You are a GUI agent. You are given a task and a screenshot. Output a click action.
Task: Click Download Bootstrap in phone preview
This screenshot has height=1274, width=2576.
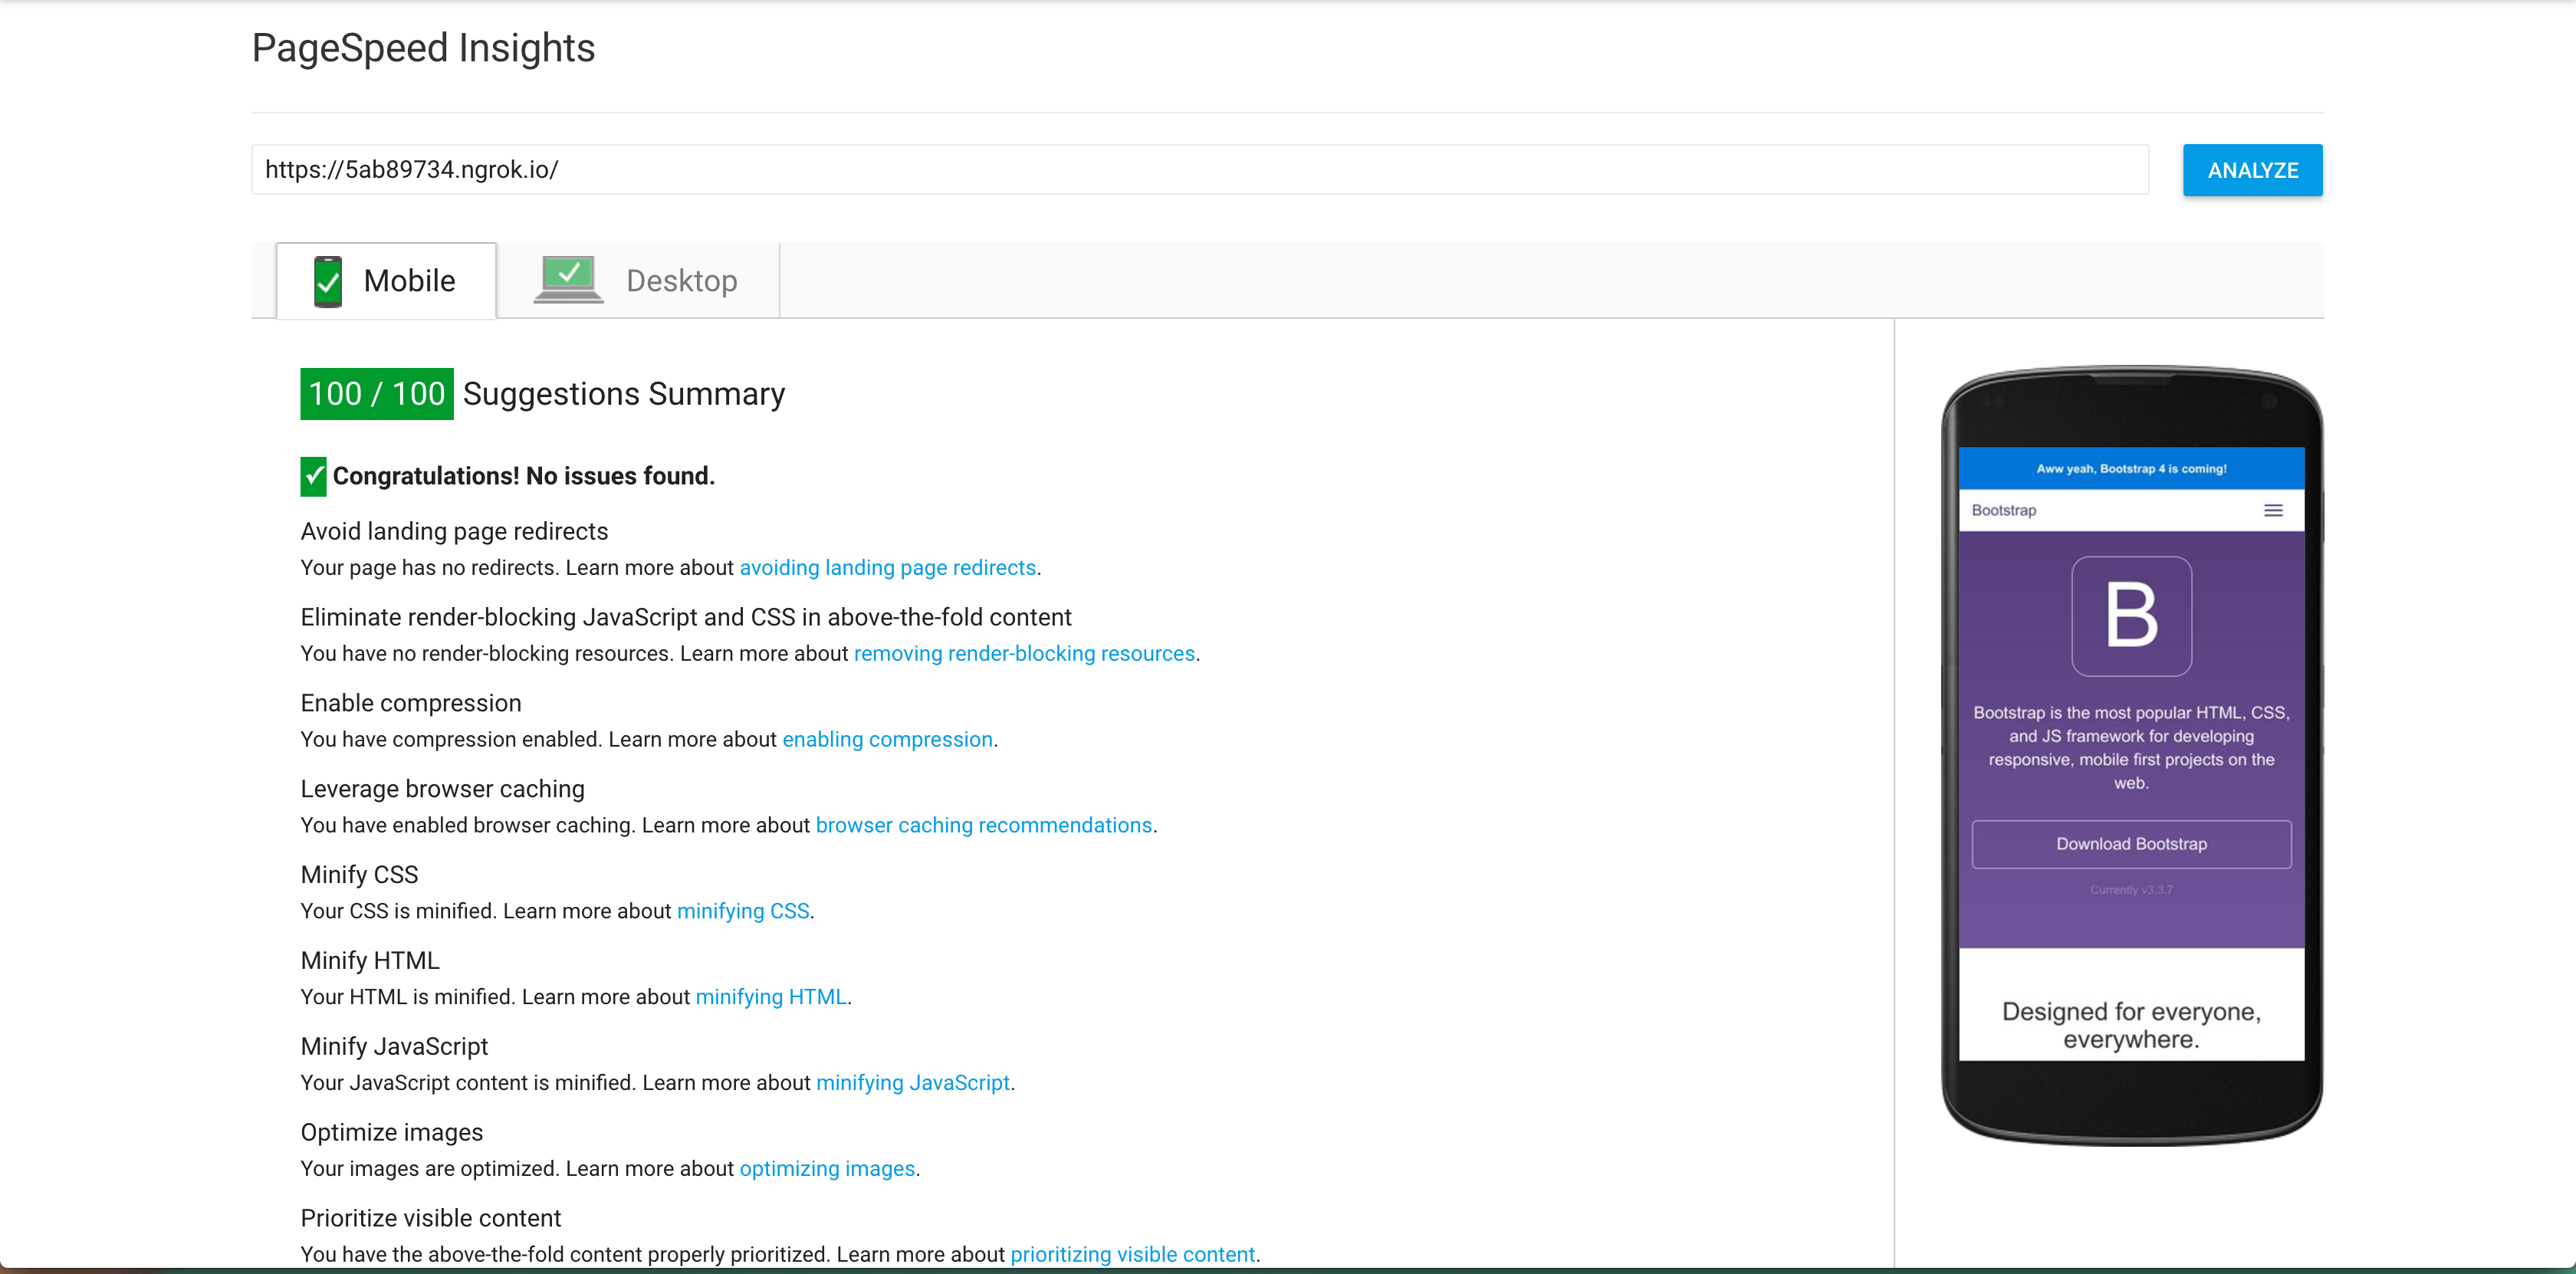[2131, 844]
